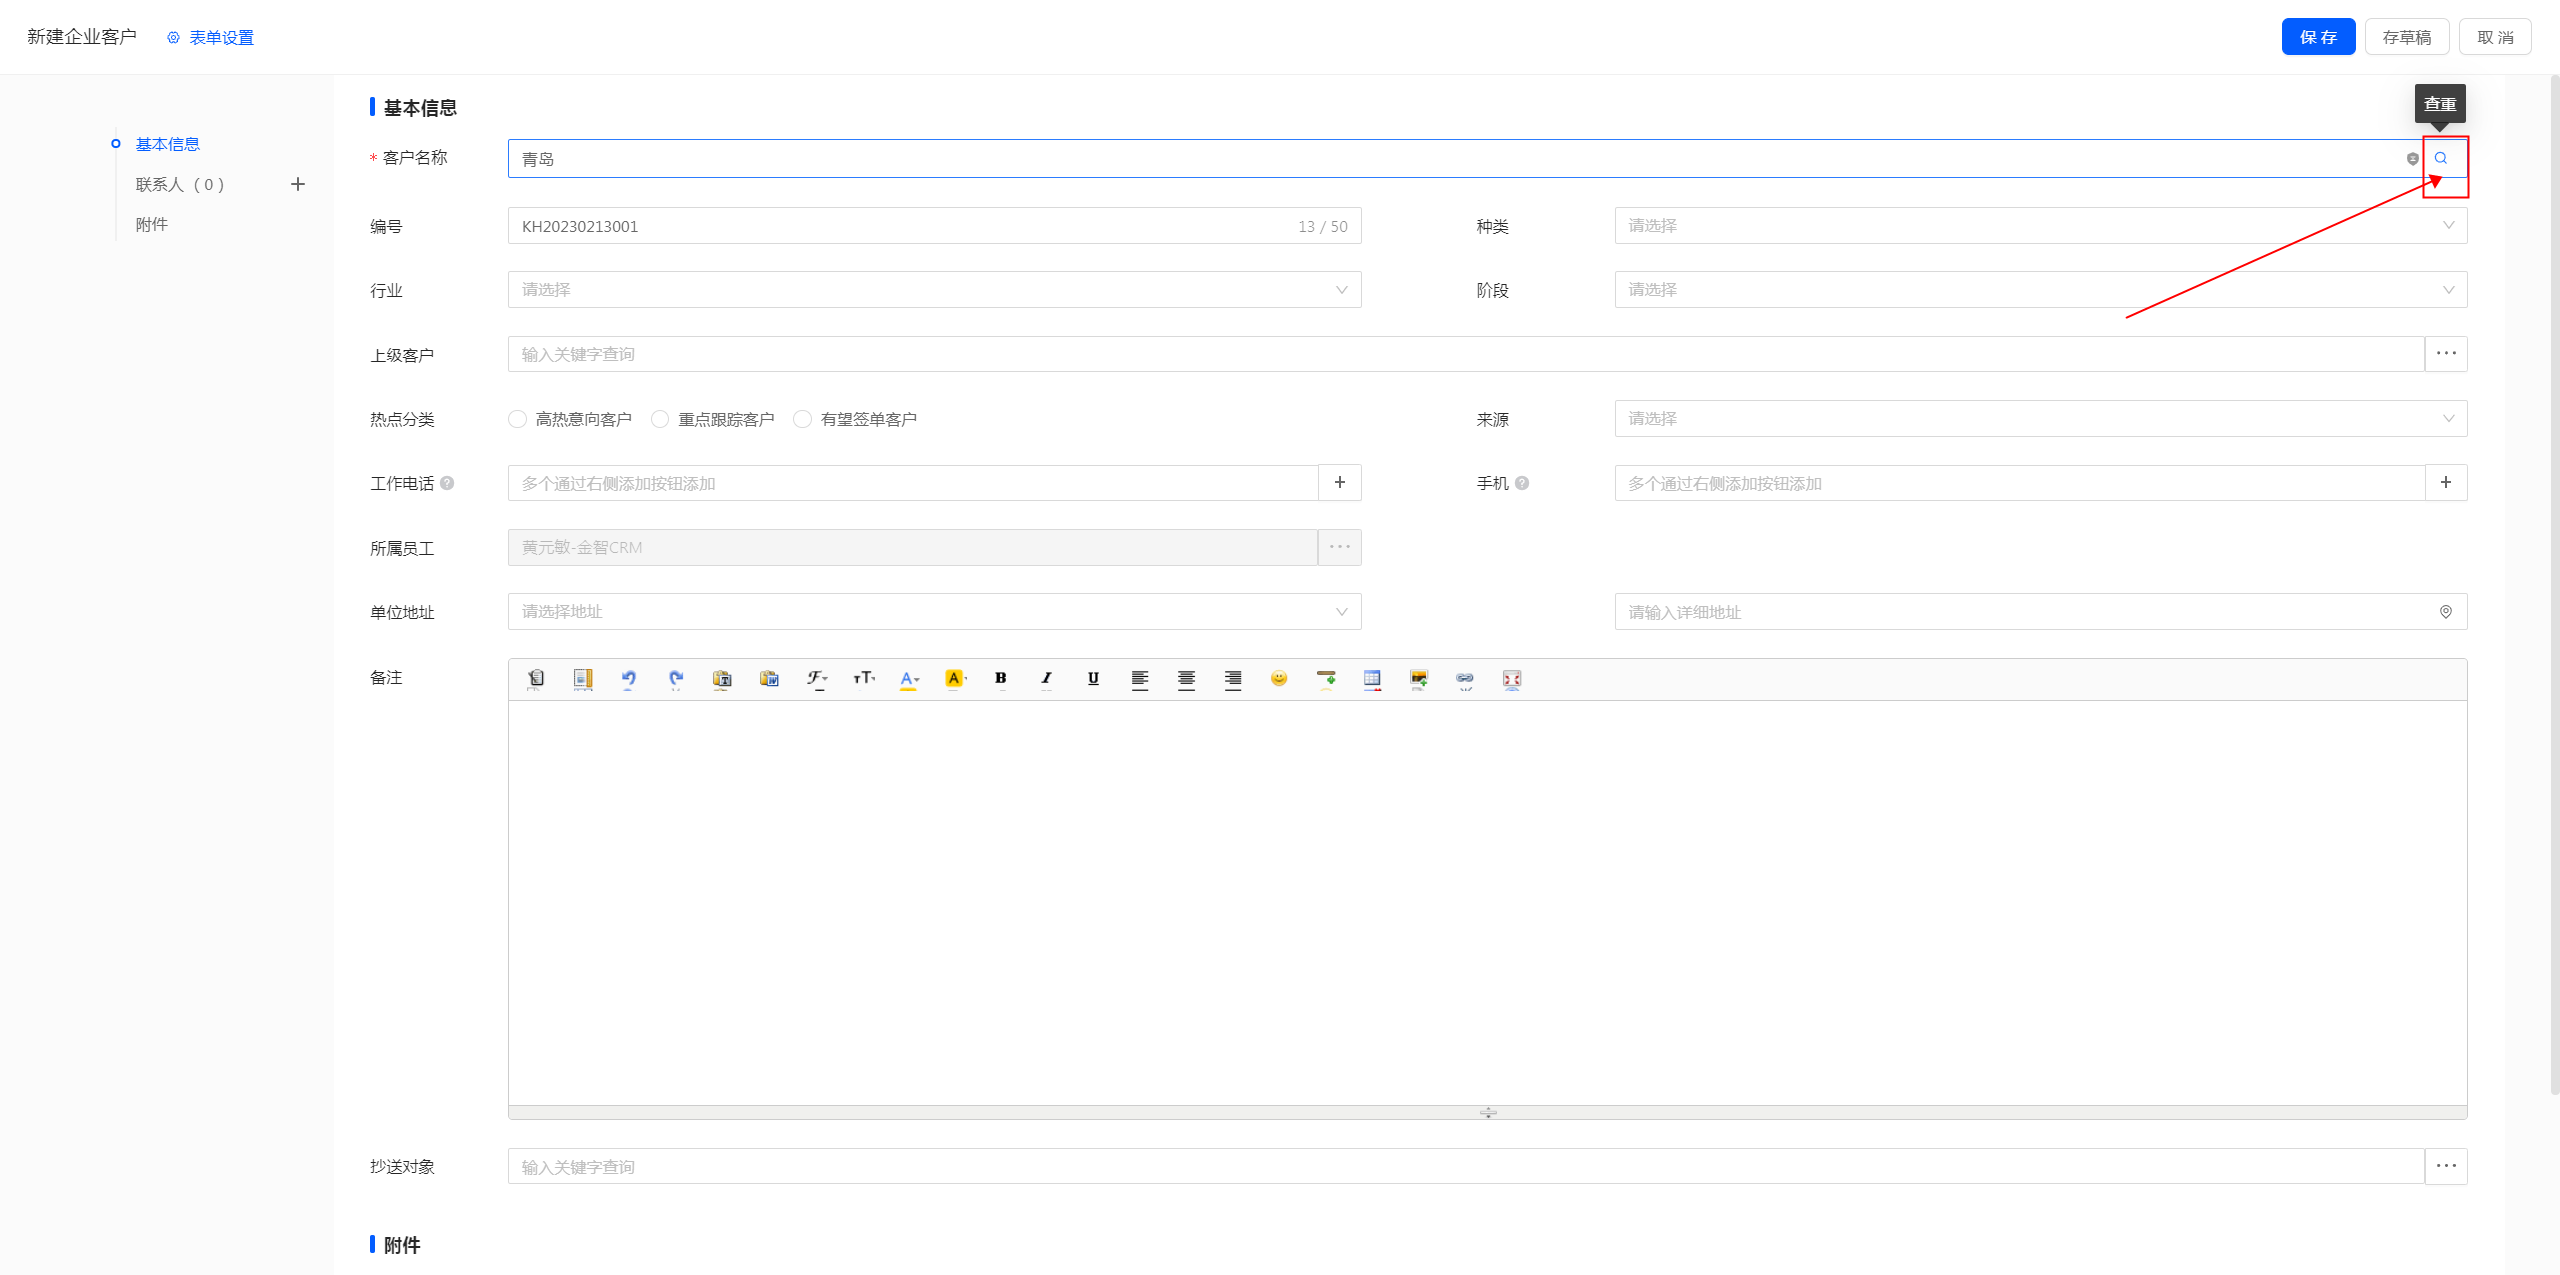Image resolution: width=2560 pixels, height=1275 pixels.
Task: Click the 取消 button
Action: click(x=2495, y=37)
